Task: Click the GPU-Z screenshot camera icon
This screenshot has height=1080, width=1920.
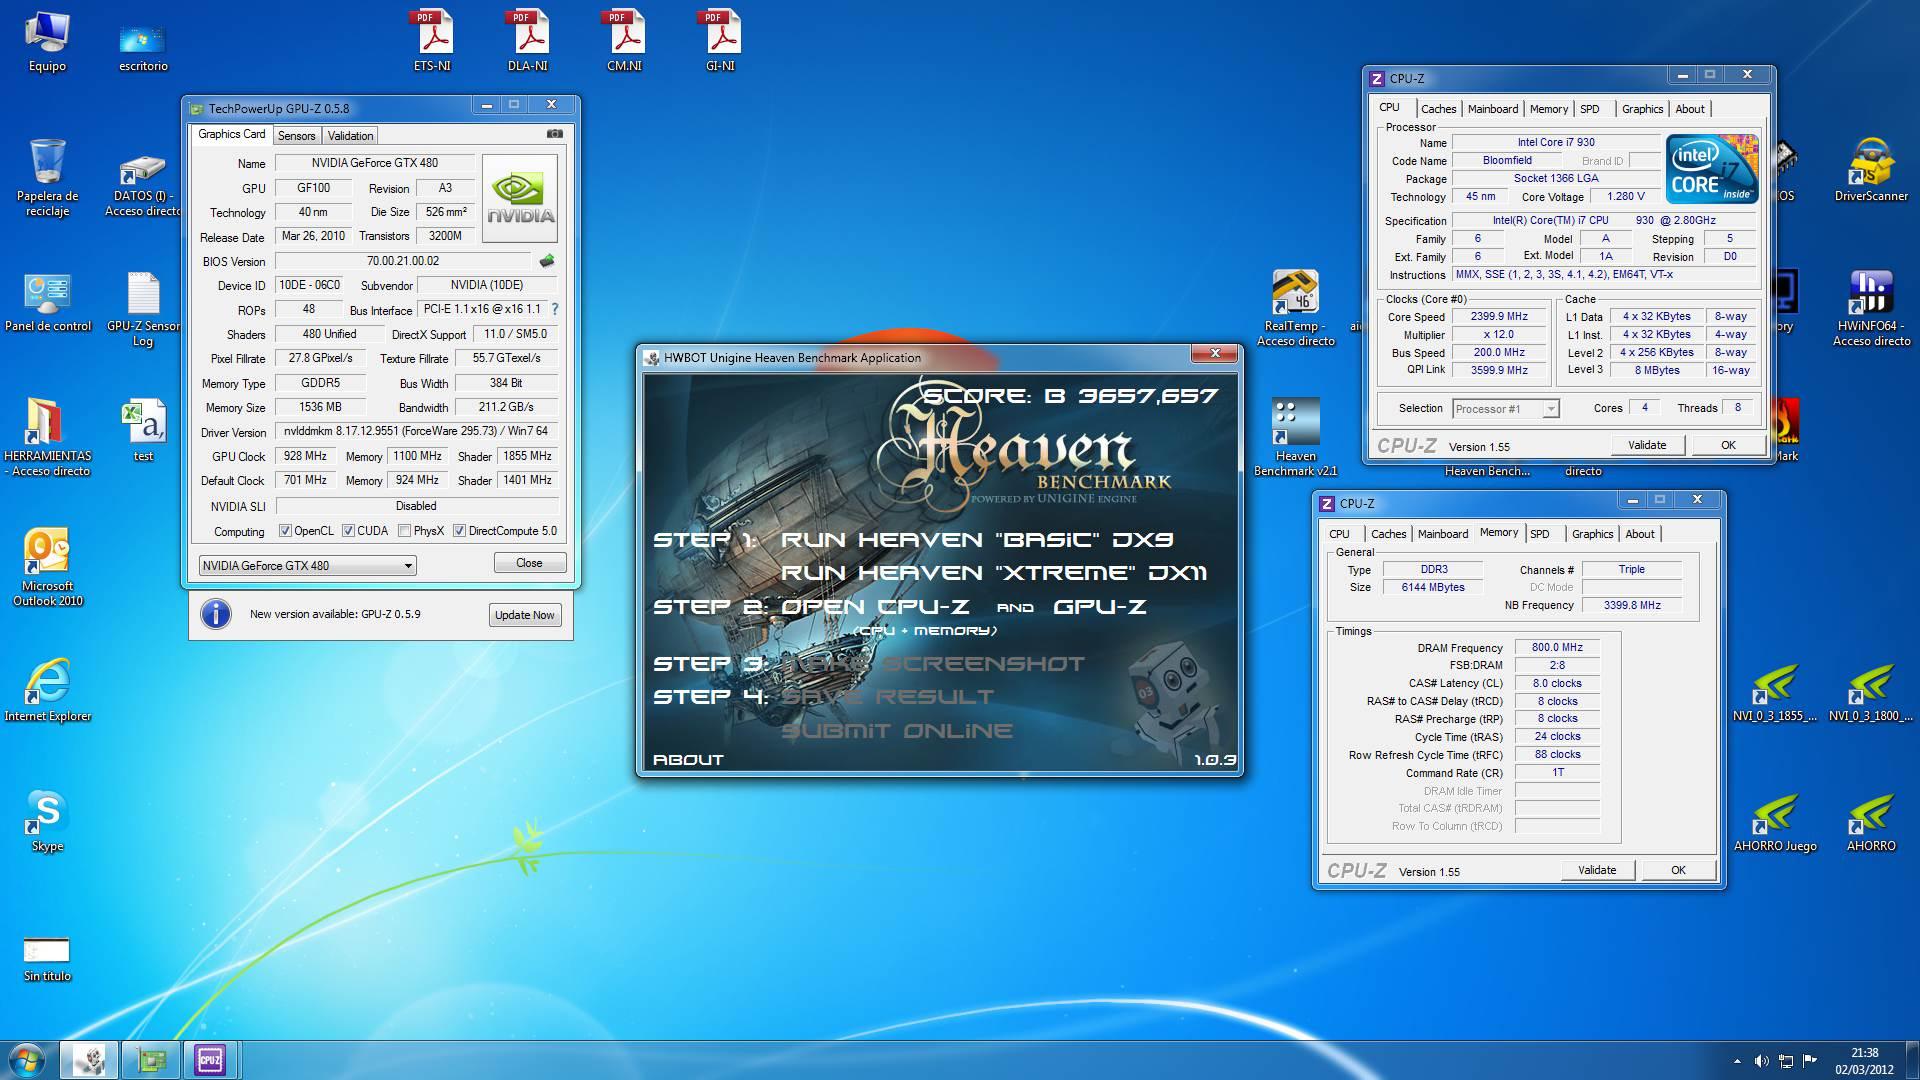Action: 555,134
